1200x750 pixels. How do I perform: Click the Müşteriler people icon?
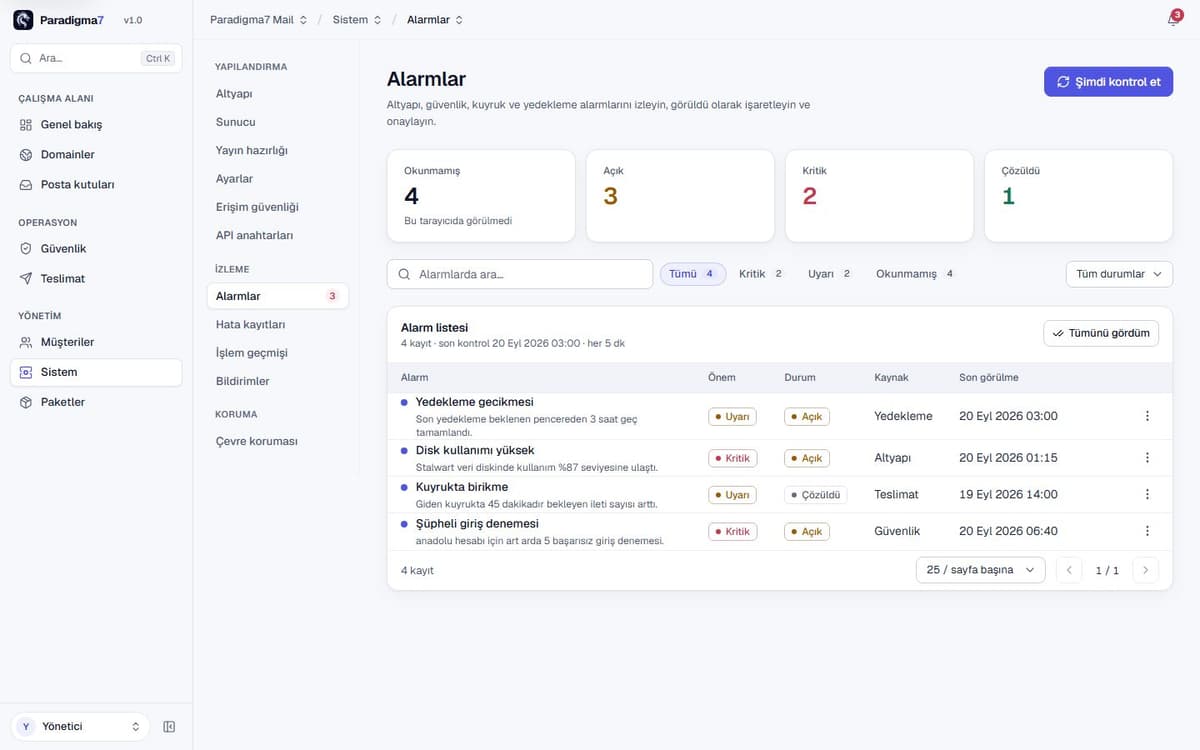26,342
